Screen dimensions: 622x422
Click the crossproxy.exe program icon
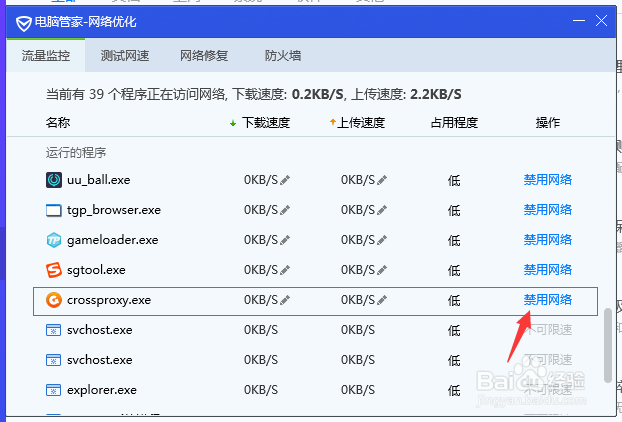54,300
